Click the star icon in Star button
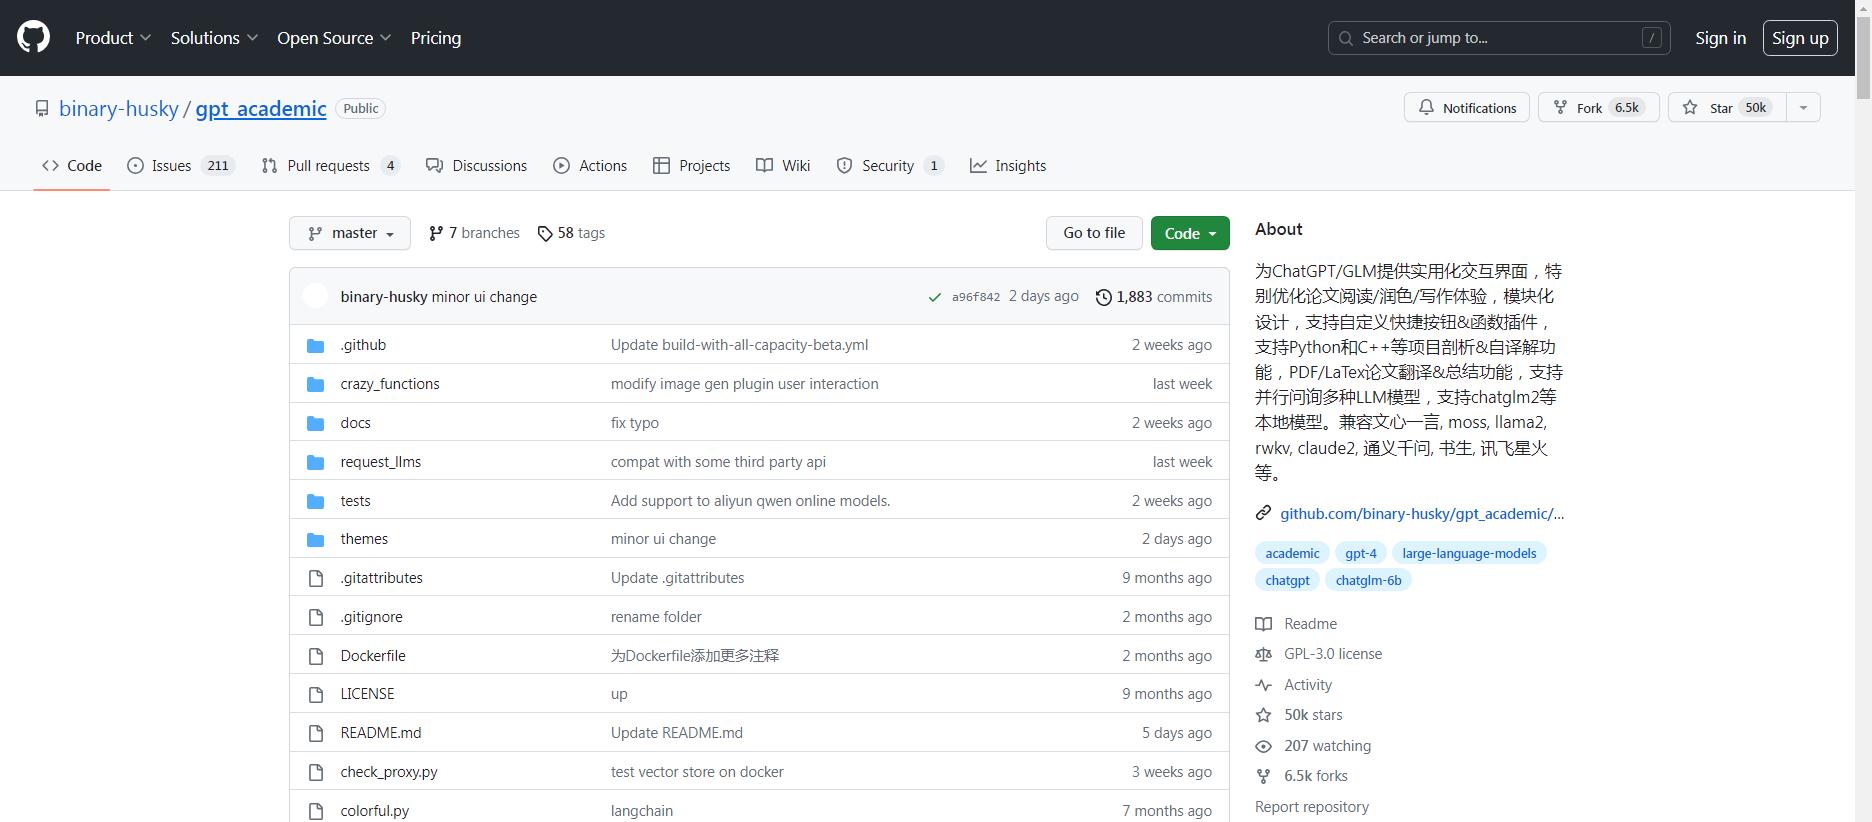1872x822 pixels. pos(1690,108)
